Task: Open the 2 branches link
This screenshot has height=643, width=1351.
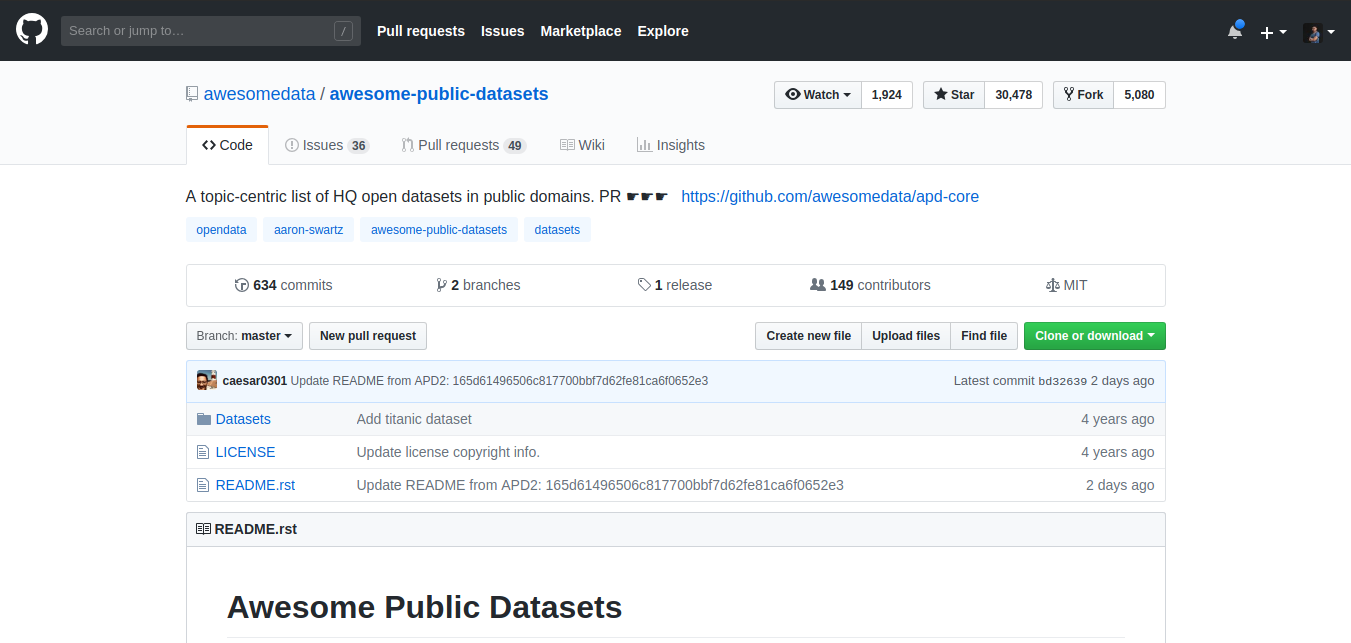Action: coord(478,285)
